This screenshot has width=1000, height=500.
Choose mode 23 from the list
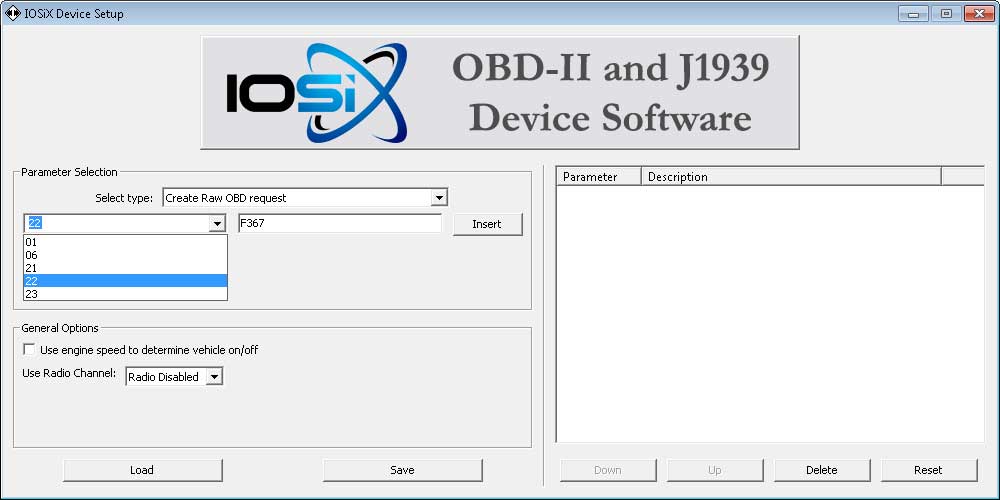coord(125,294)
